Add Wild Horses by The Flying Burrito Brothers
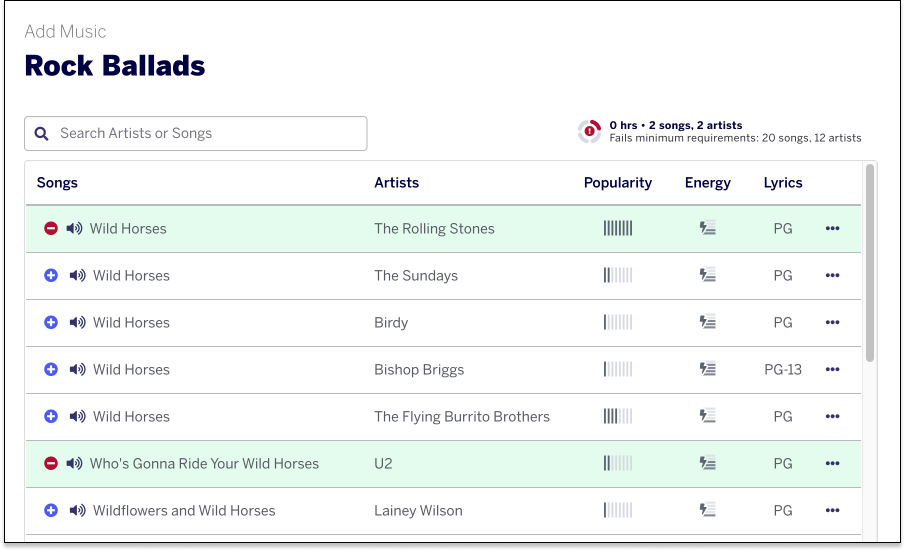 51,417
